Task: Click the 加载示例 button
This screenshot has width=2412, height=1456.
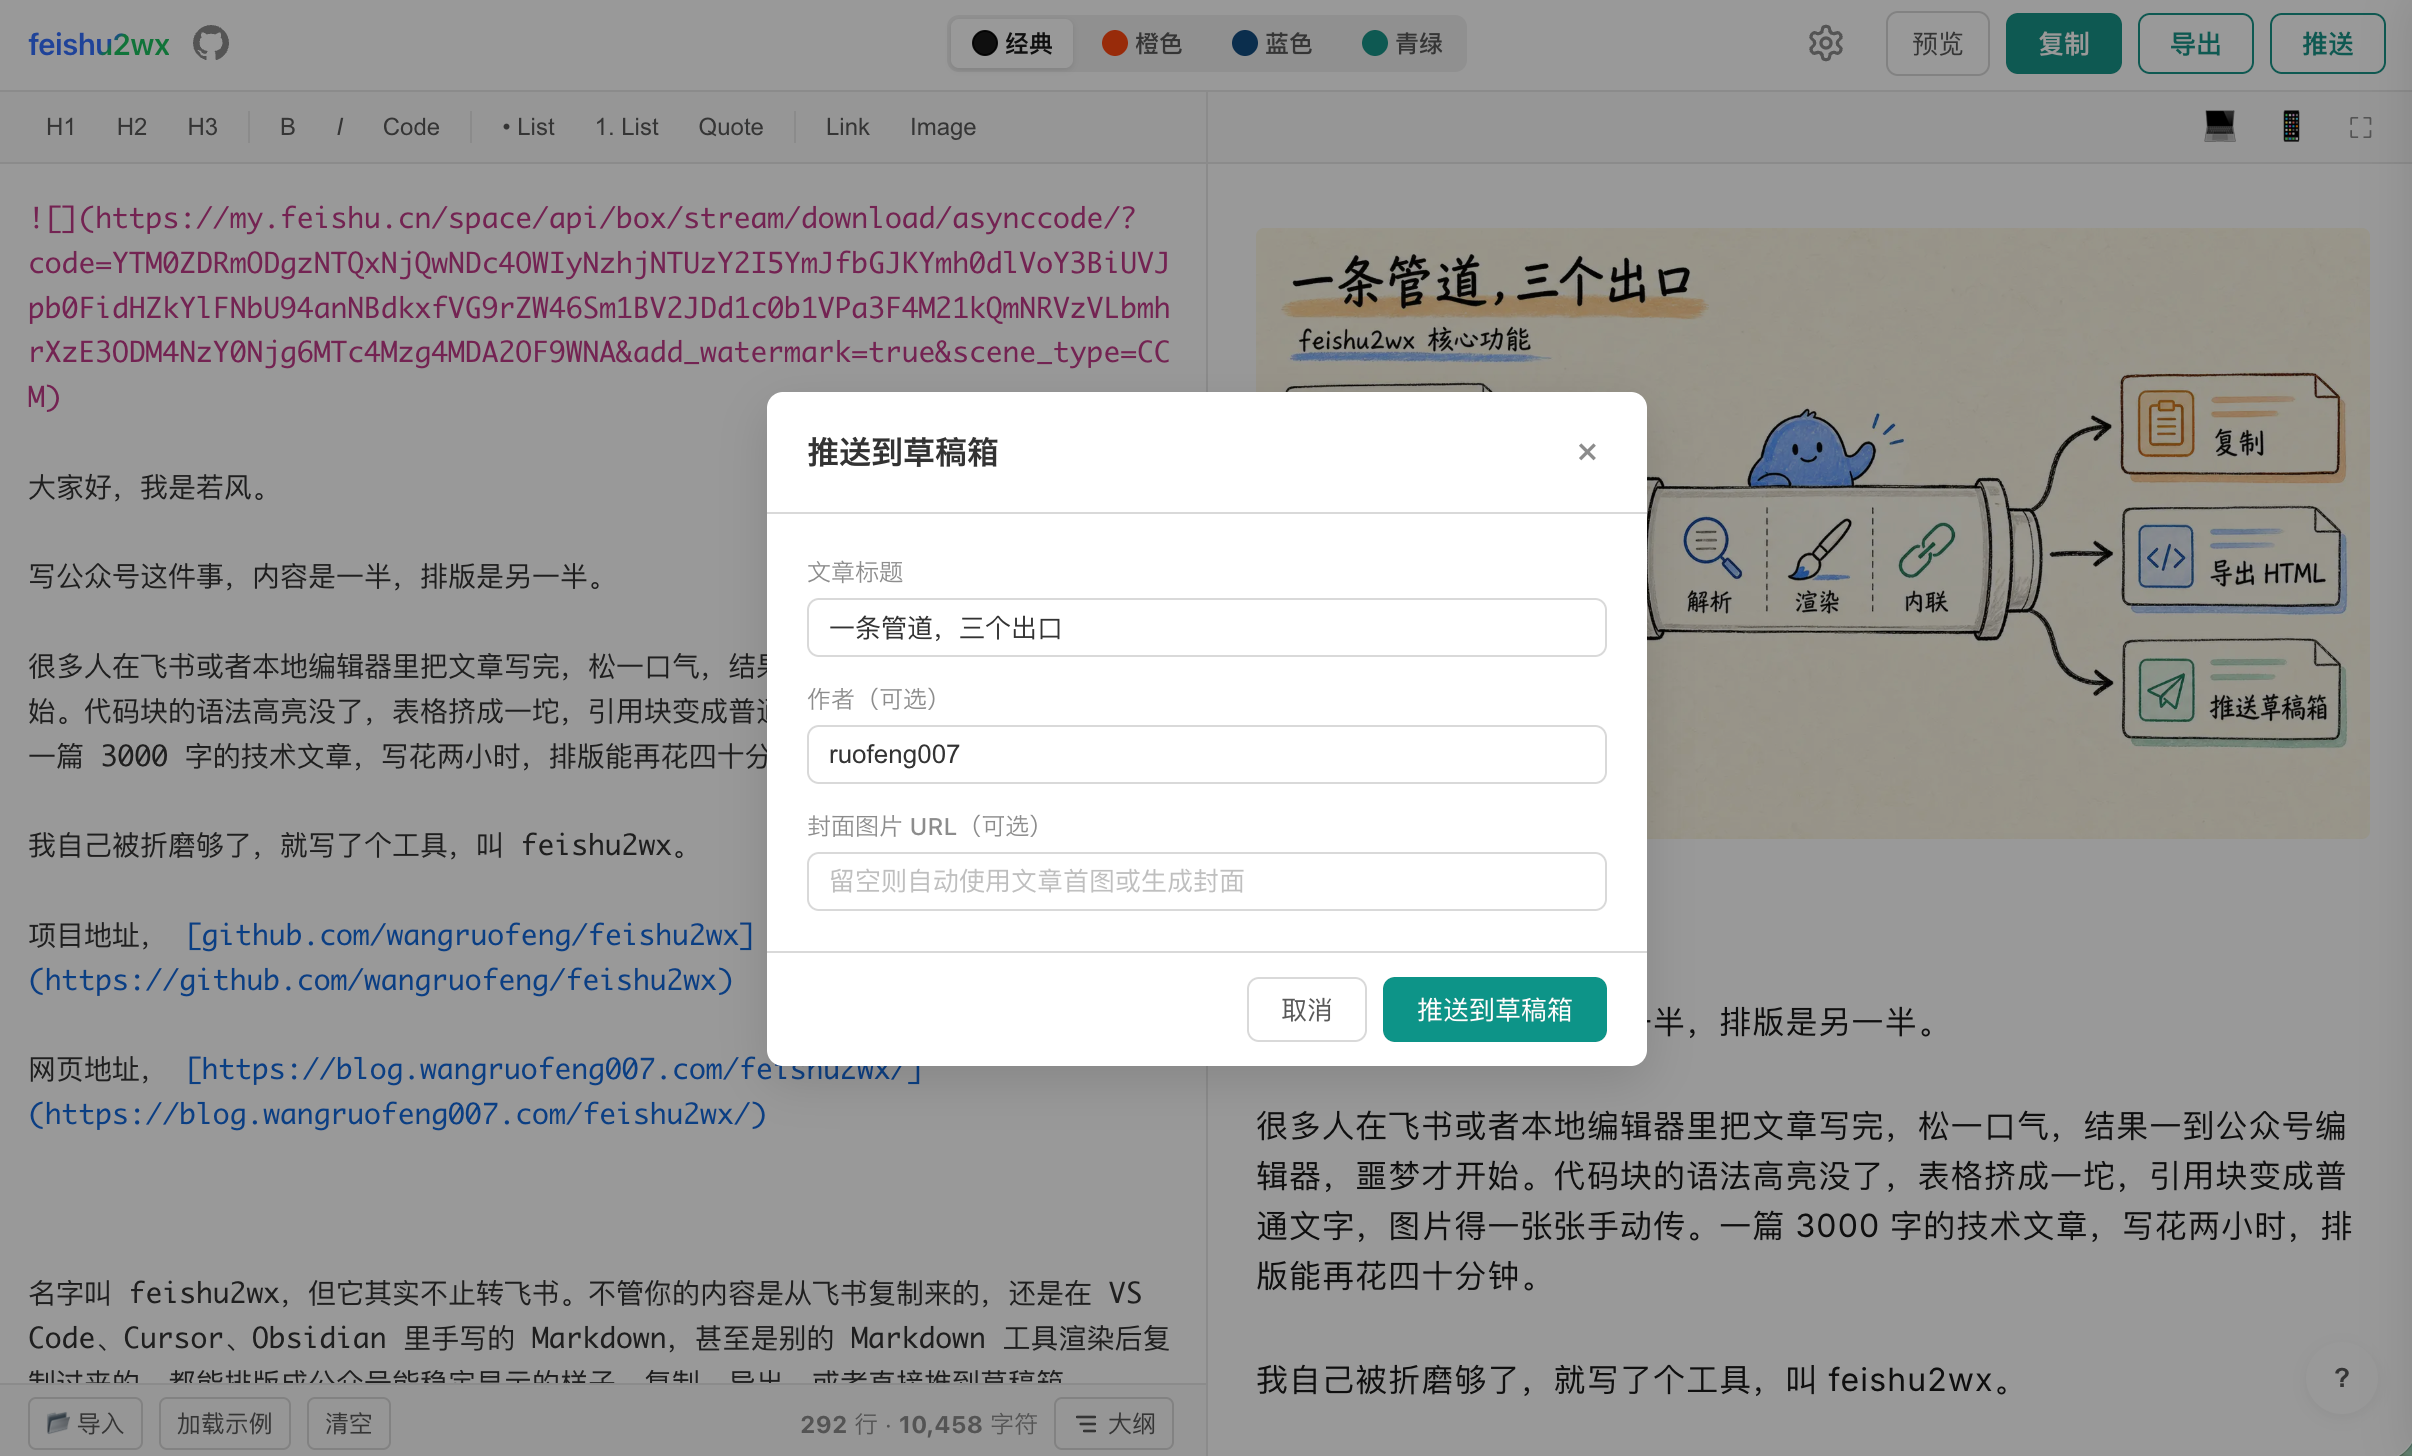Action: tap(224, 1423)
